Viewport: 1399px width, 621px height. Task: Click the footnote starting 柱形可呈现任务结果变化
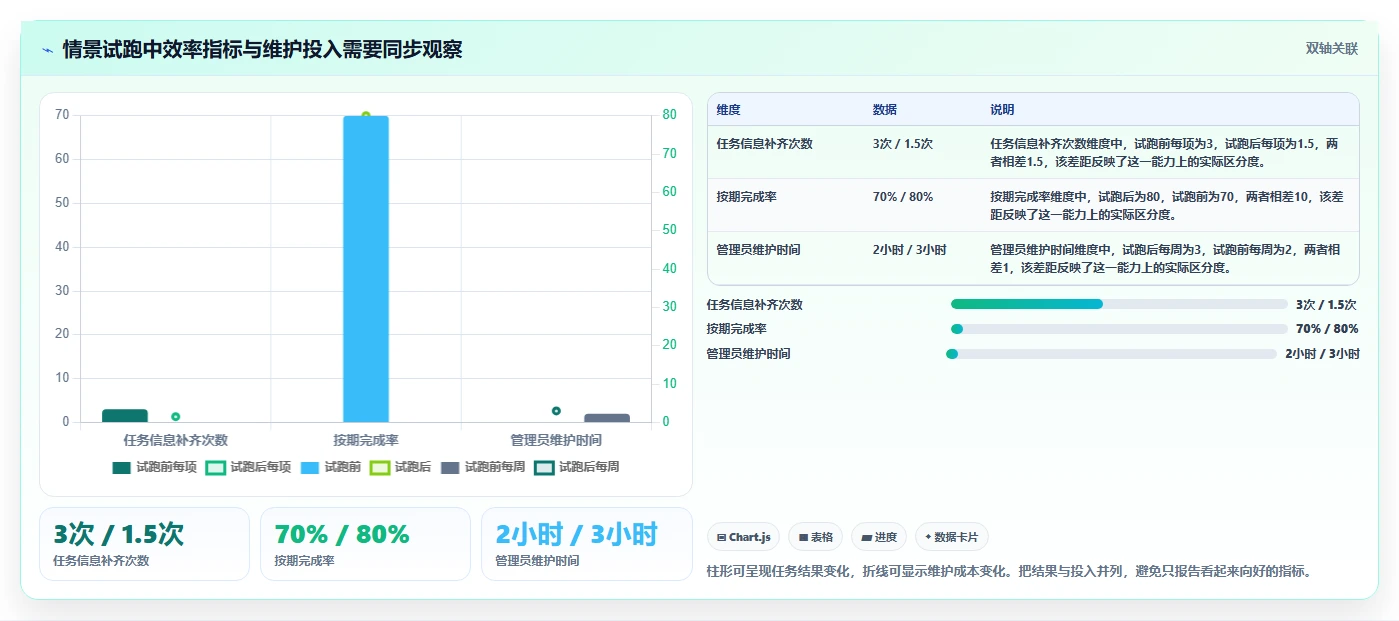1008,572
